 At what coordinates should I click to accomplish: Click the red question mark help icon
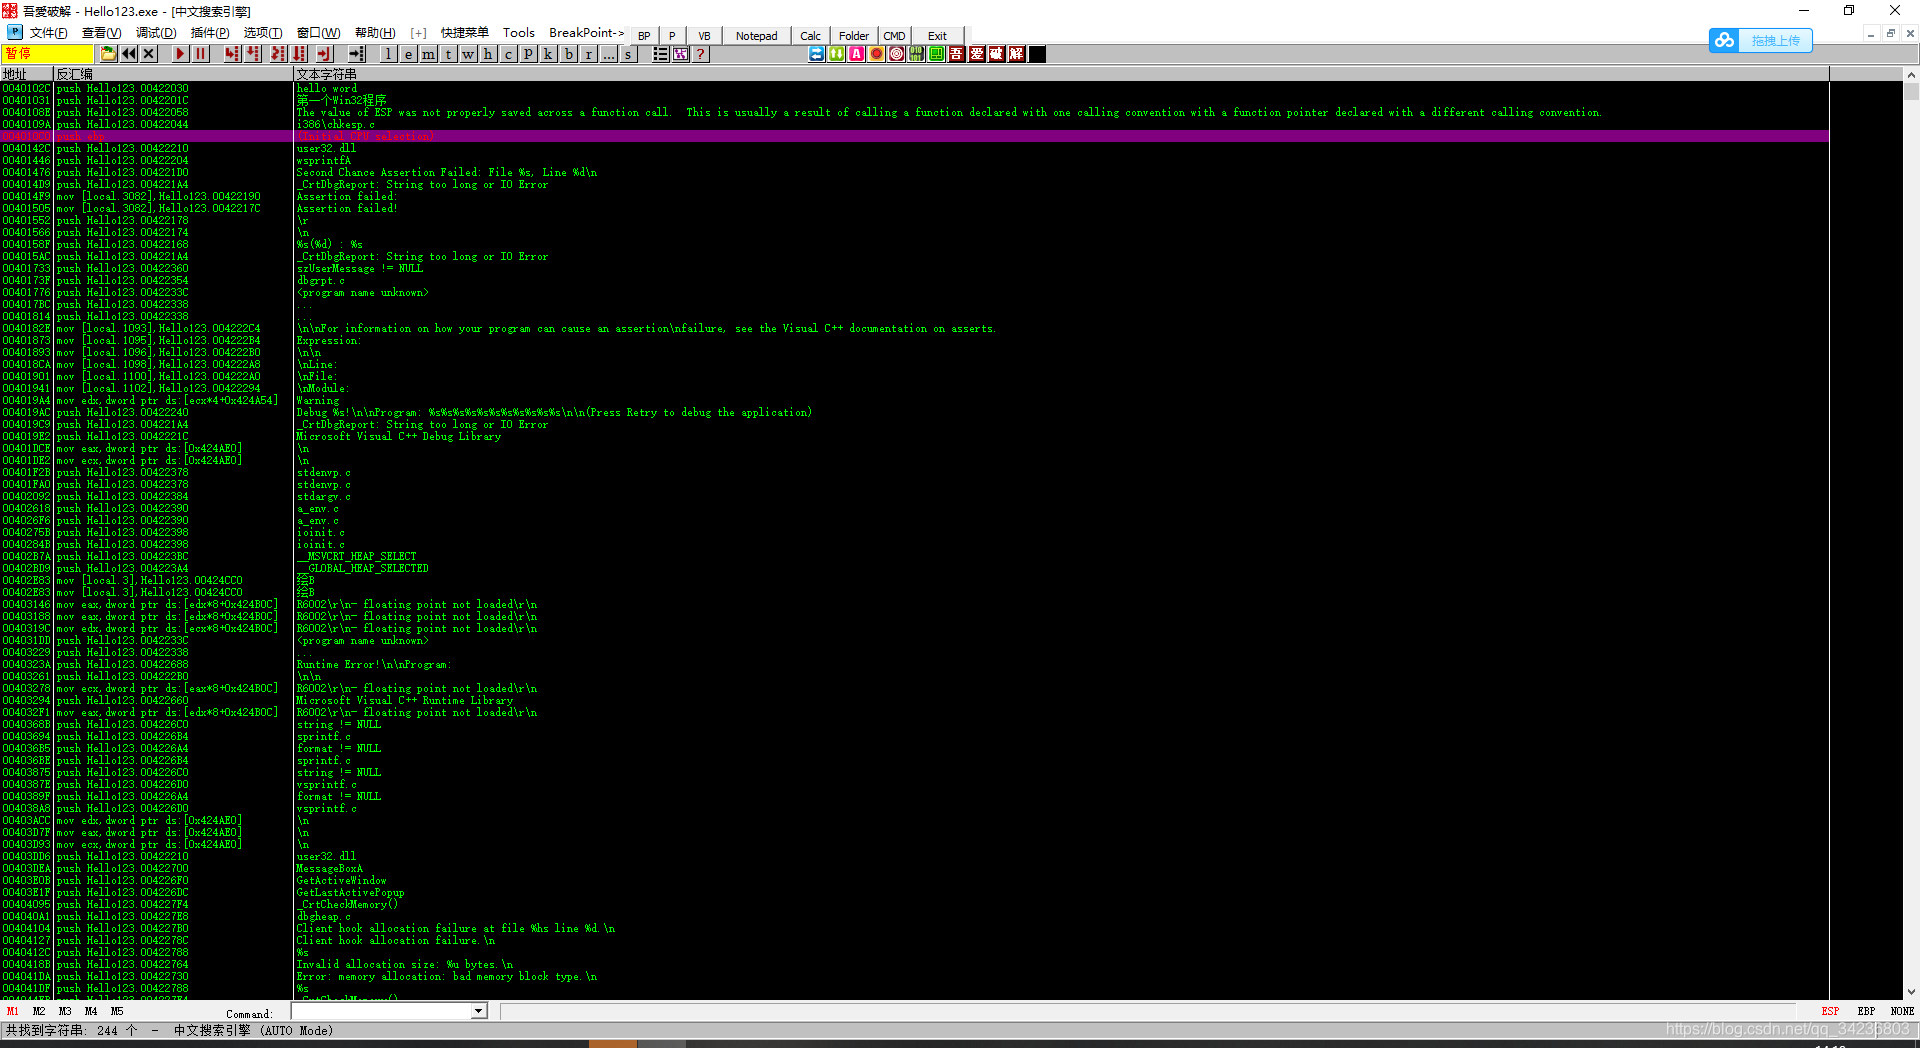coord(701,54)
